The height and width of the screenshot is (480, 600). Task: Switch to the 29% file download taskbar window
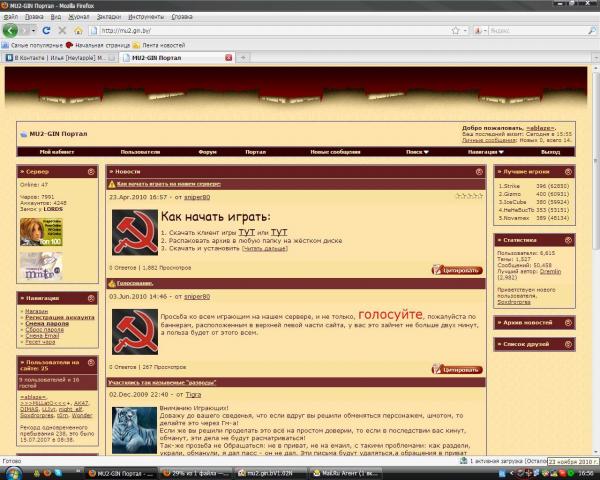pyautogui.click(x=196, y=473)
